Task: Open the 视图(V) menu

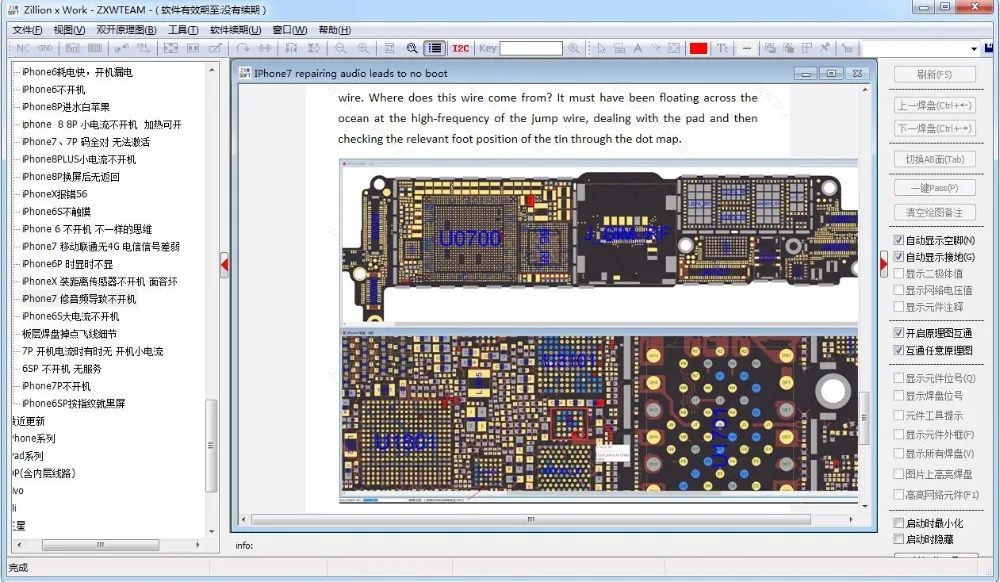Action: tap(70, 30)
